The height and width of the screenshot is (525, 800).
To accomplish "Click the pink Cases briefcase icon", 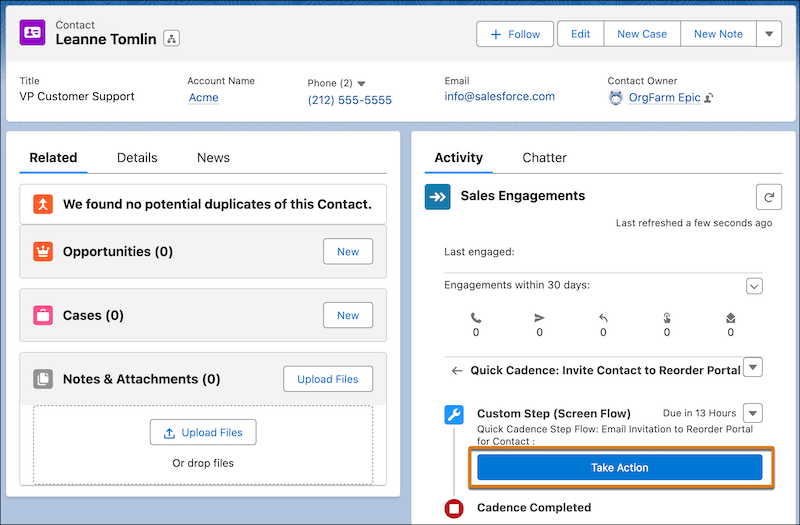I will tap(43, 315).
